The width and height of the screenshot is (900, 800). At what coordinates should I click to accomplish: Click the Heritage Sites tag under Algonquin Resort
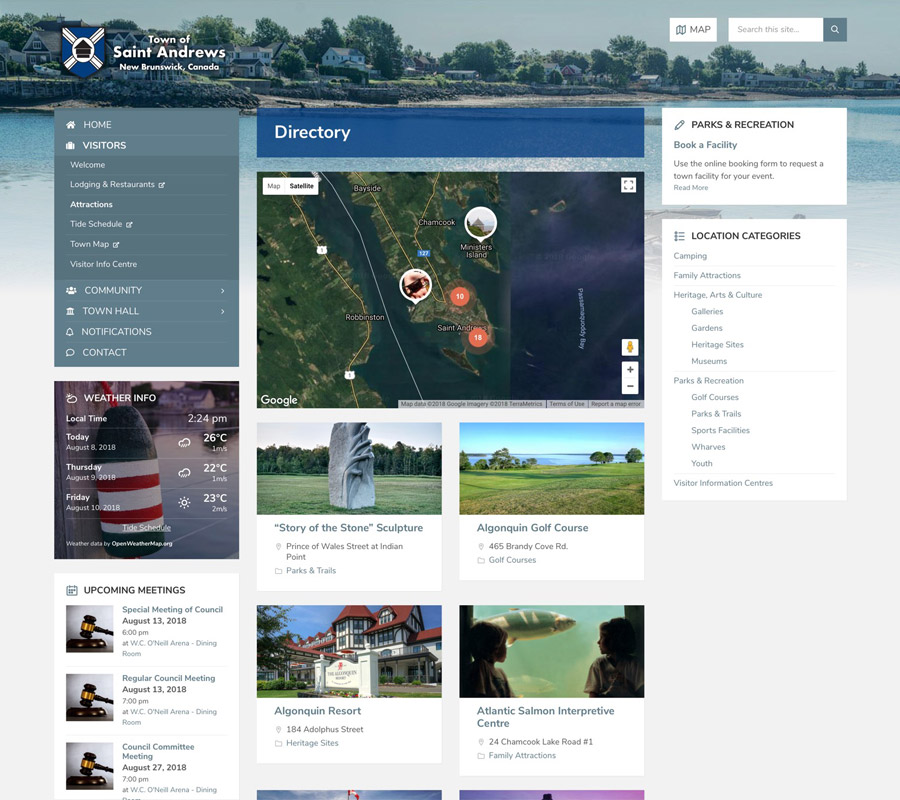tap(312, 743)
